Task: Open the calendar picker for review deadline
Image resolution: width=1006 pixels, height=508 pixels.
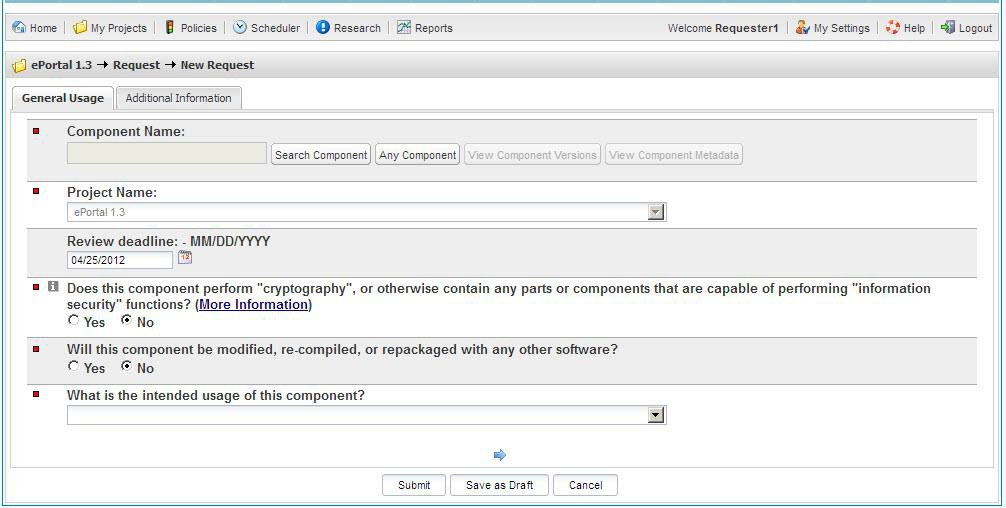Action: point(185,258)
